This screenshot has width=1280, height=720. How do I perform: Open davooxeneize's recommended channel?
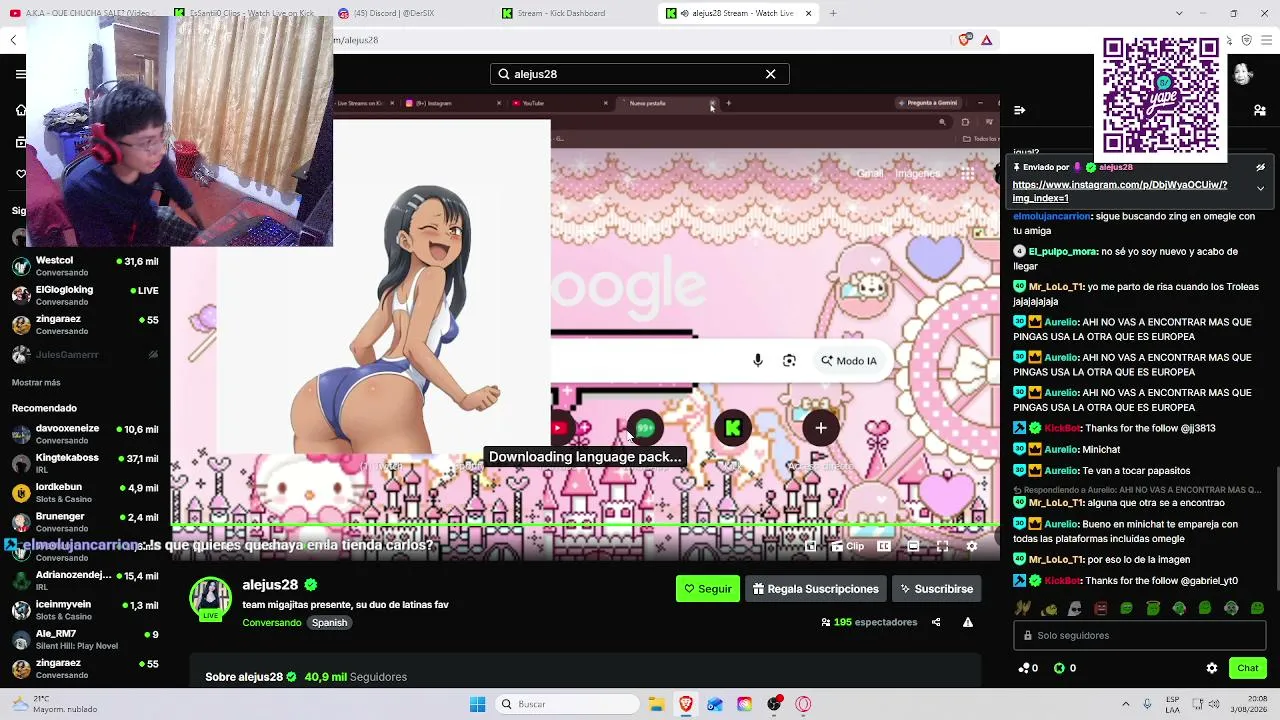[x=85, y=434]
